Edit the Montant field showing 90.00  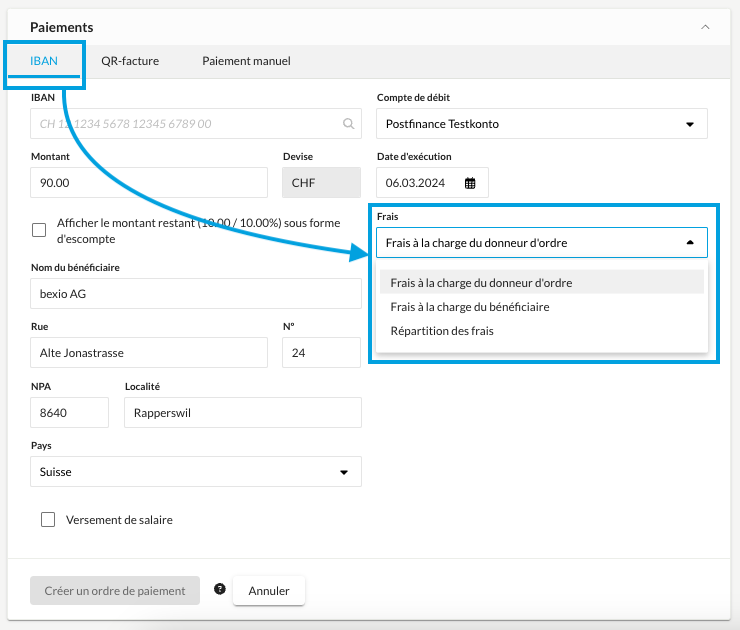pyautogui.click(x=149, y=183)
